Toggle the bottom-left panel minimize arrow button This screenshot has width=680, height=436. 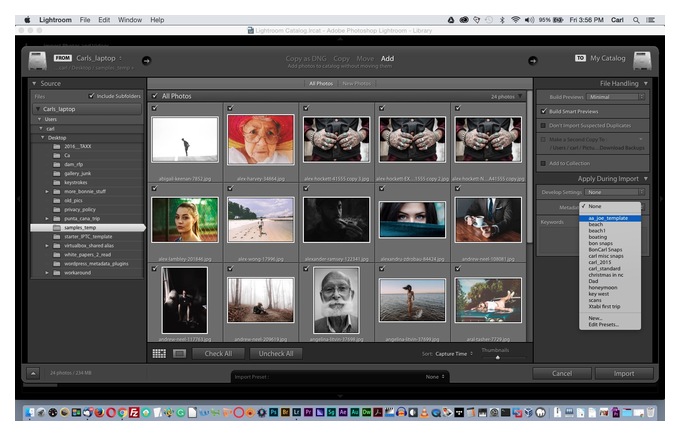pyautogui.click(x=33, y=373)
